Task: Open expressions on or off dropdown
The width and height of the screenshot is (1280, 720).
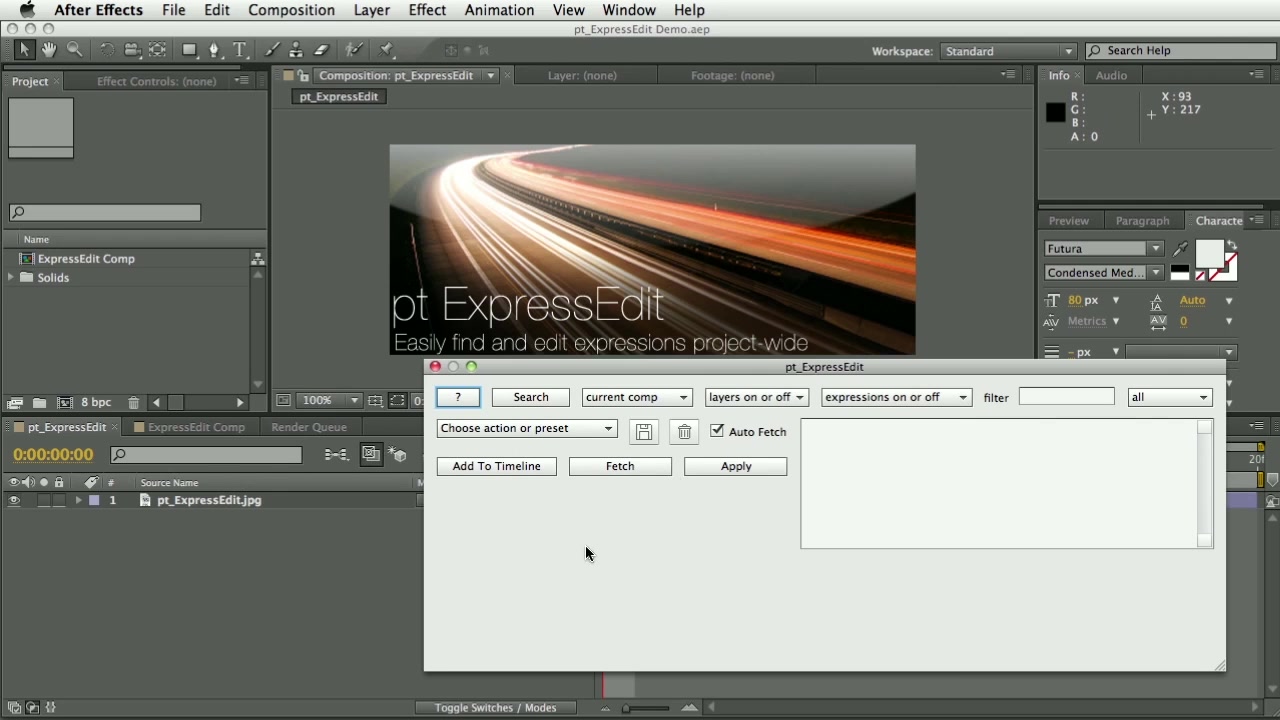Action: [x=896, y=397]
